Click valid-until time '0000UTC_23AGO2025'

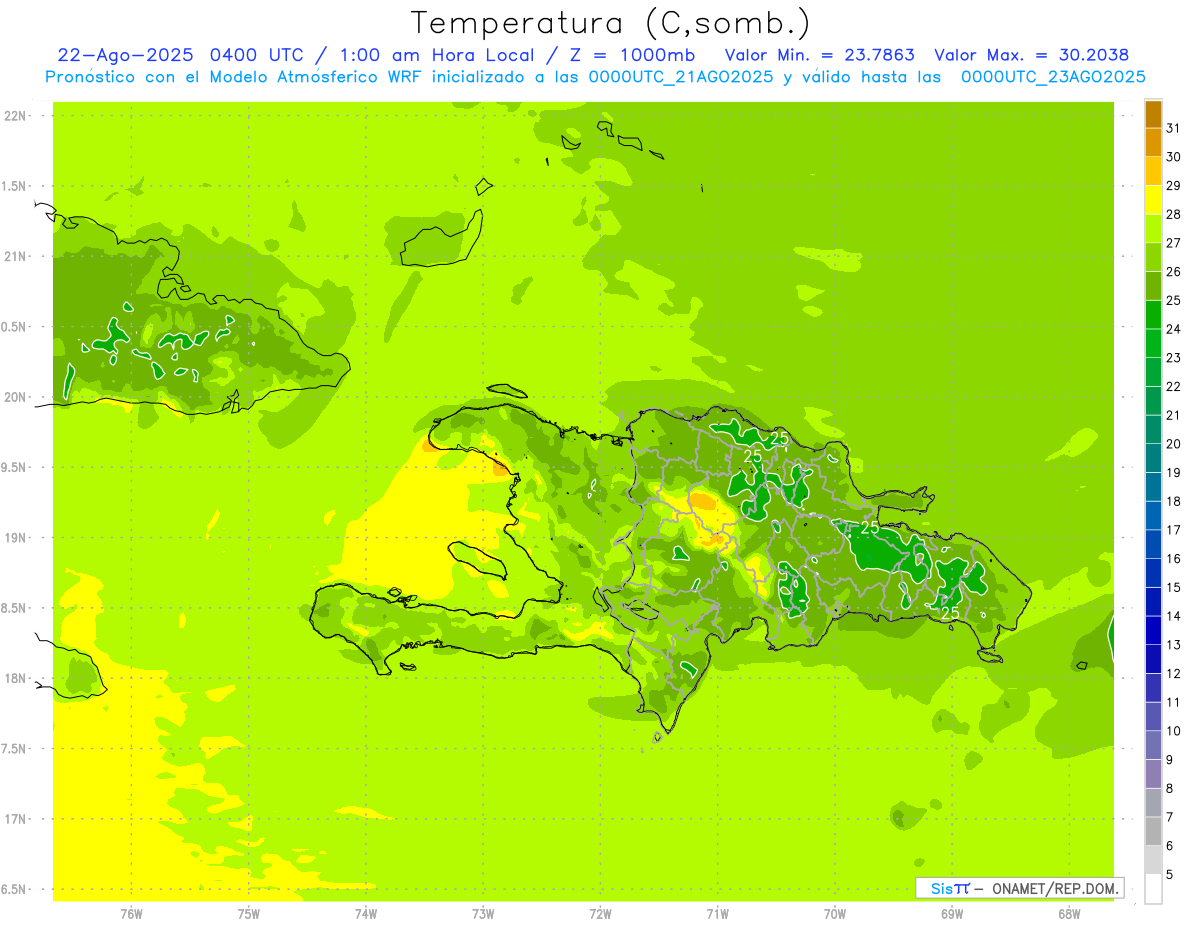(1053, 77)
